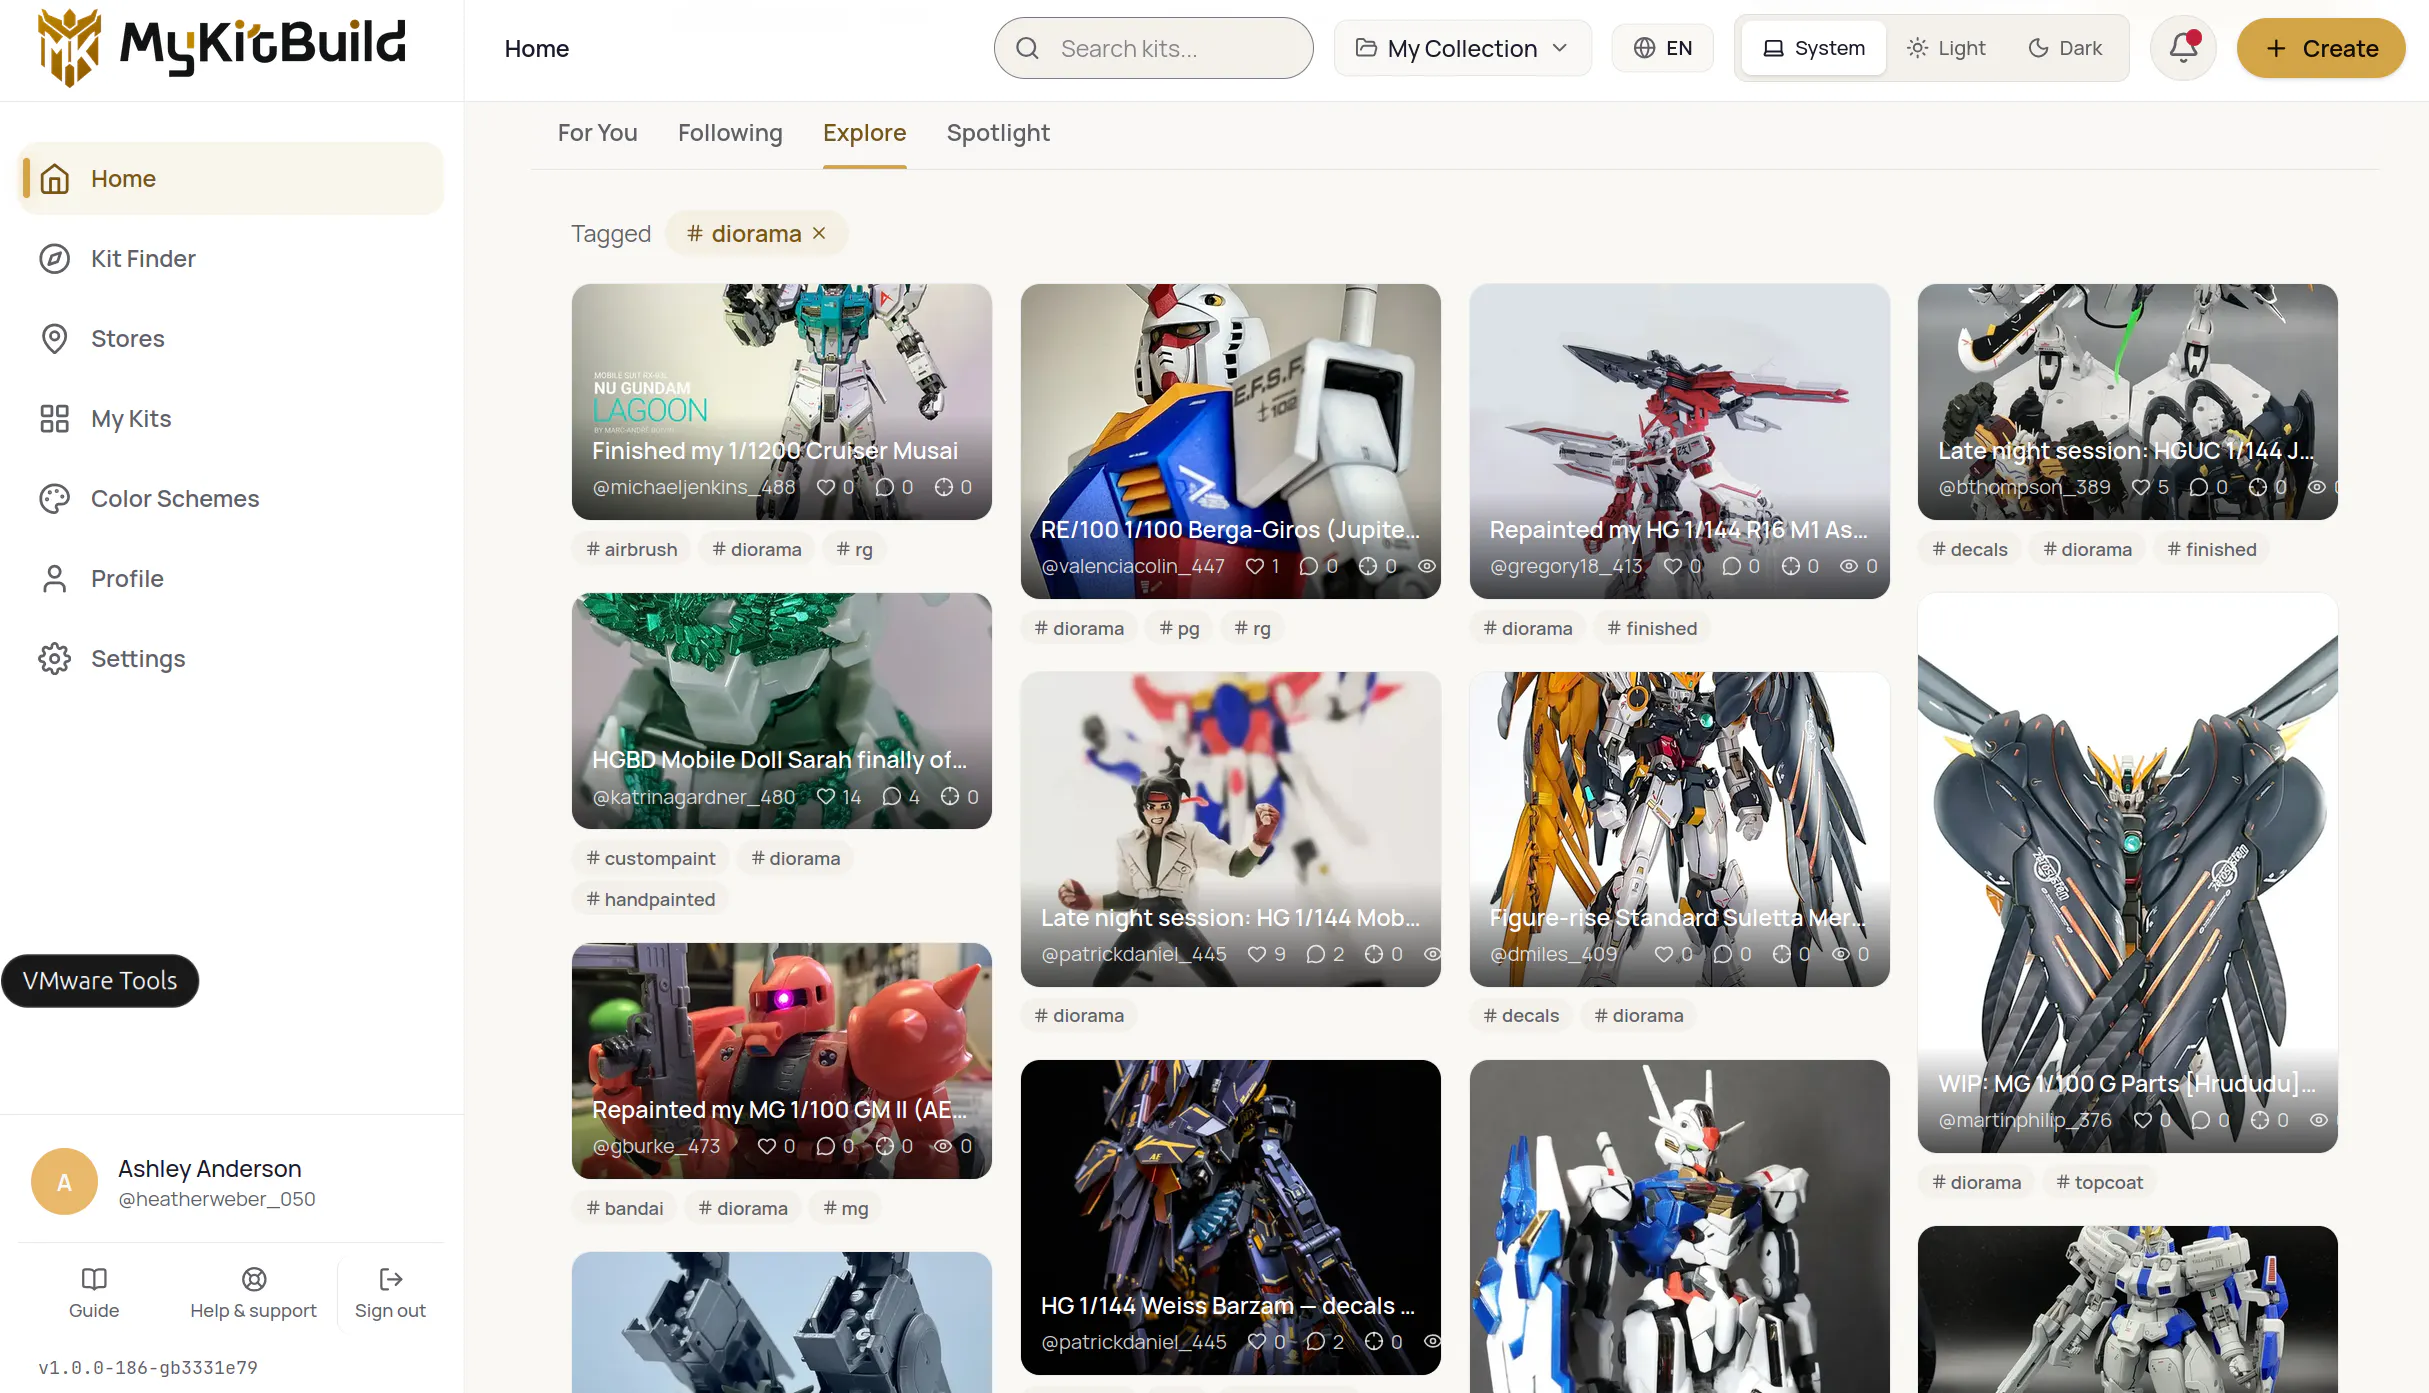Click the VMware Tools tooltip
The image size is (2429, 1393).
click(100, 981)
